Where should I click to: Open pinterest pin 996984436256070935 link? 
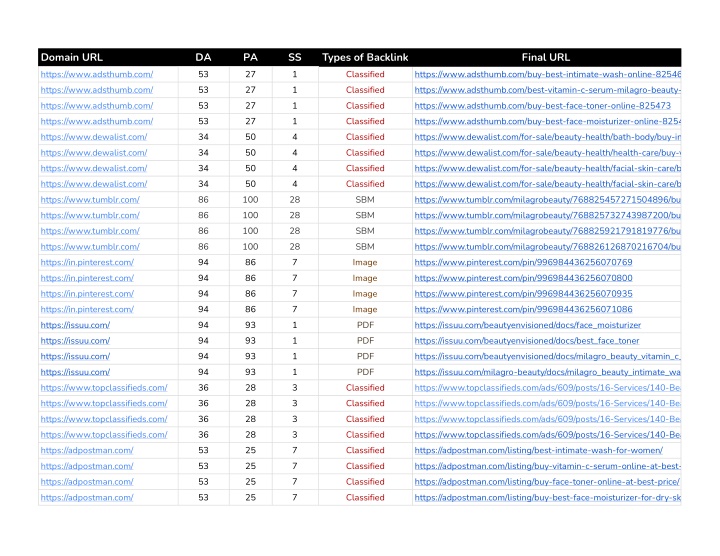coord(523,293)
